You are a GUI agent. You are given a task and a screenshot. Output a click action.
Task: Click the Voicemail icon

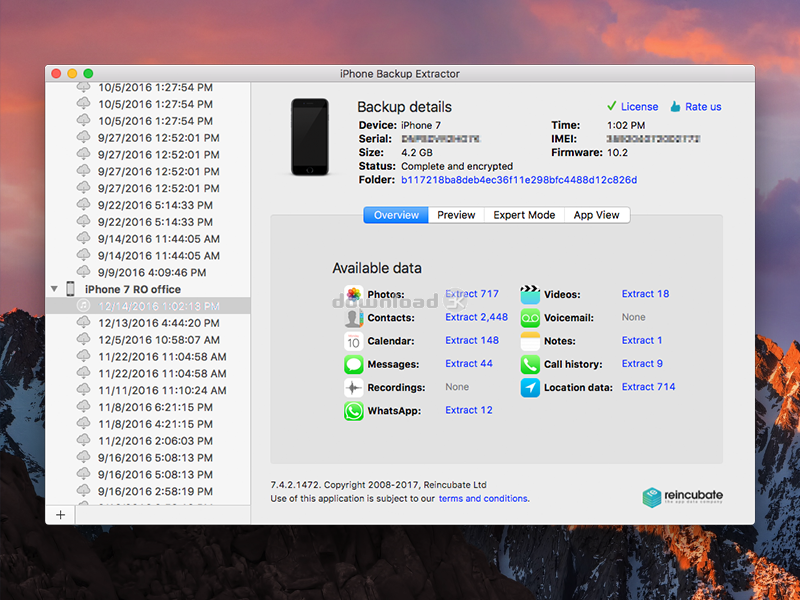530,317
